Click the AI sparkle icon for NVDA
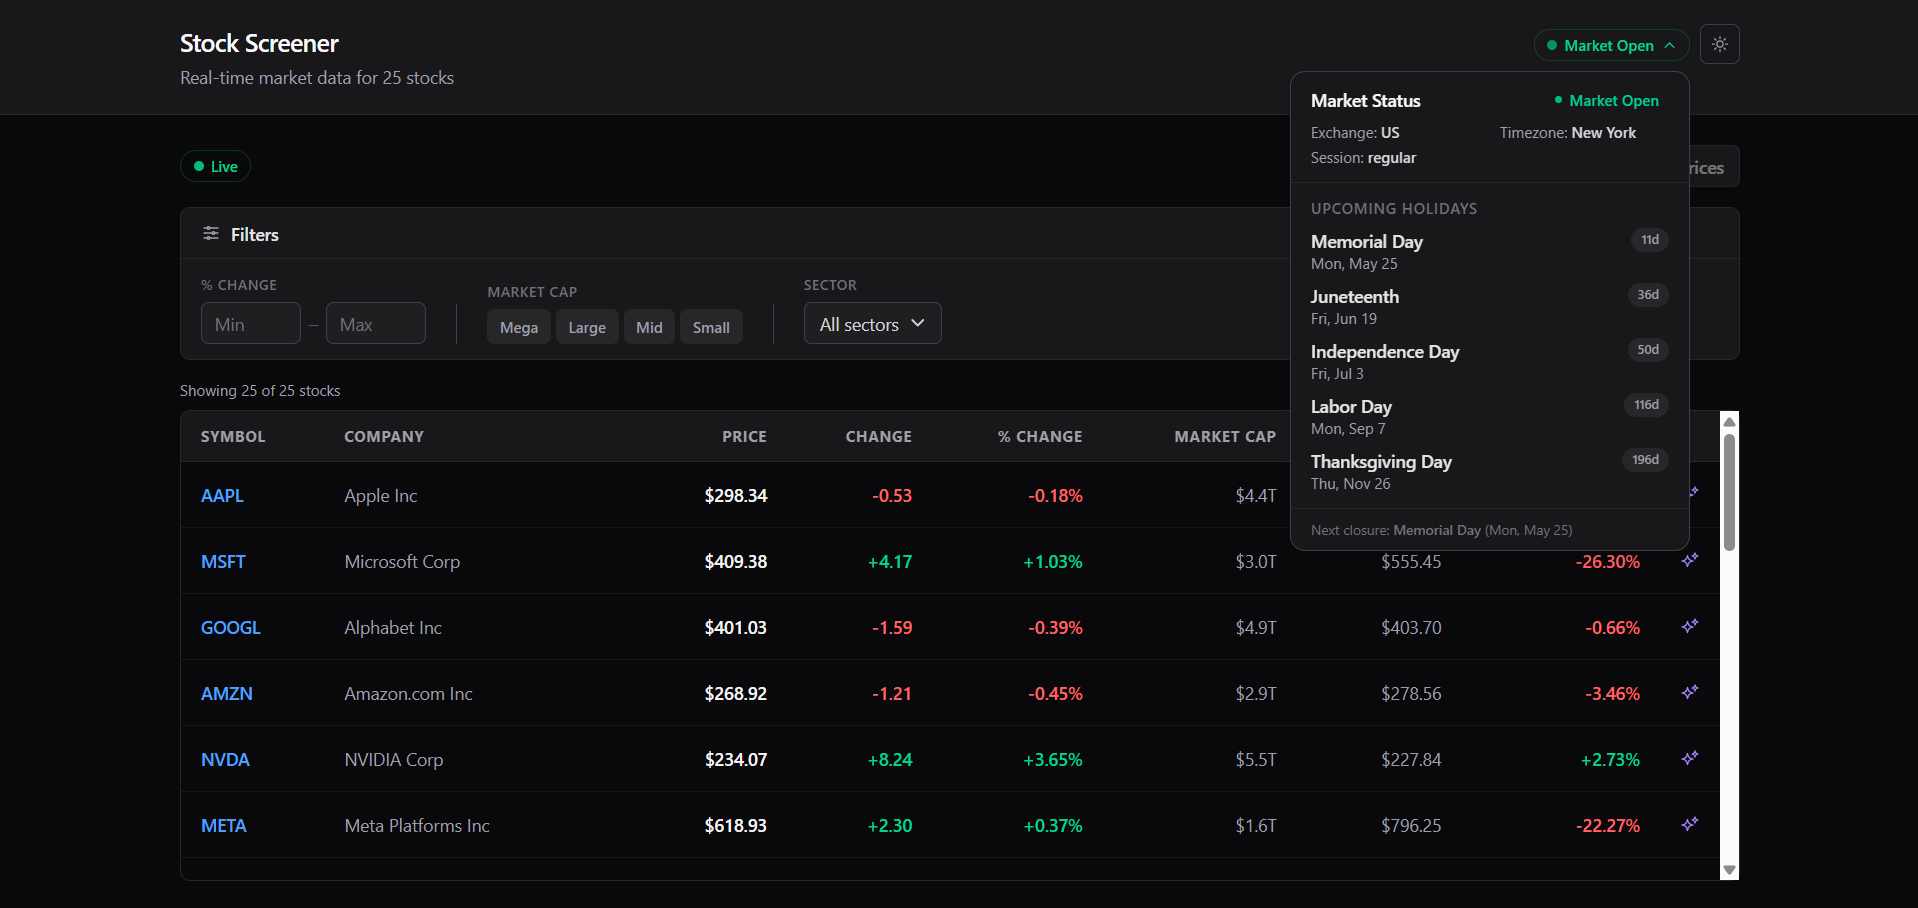Viewport: 1918px width, 908px height. point(1690,758)
